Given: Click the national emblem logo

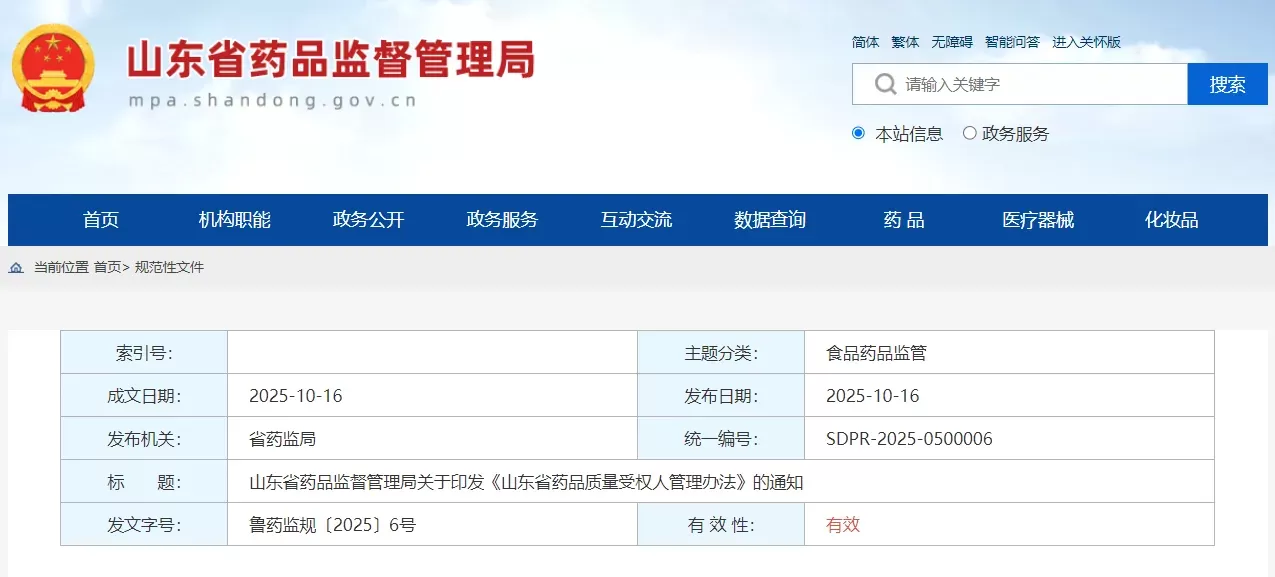Looking at the screenshot, I should [52, 69].
